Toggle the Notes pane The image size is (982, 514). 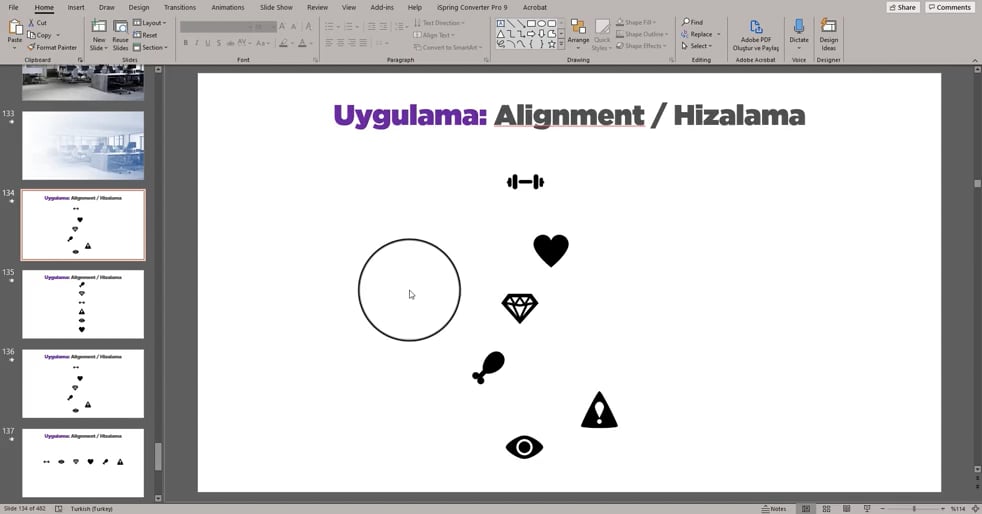(x=773, y=509)
